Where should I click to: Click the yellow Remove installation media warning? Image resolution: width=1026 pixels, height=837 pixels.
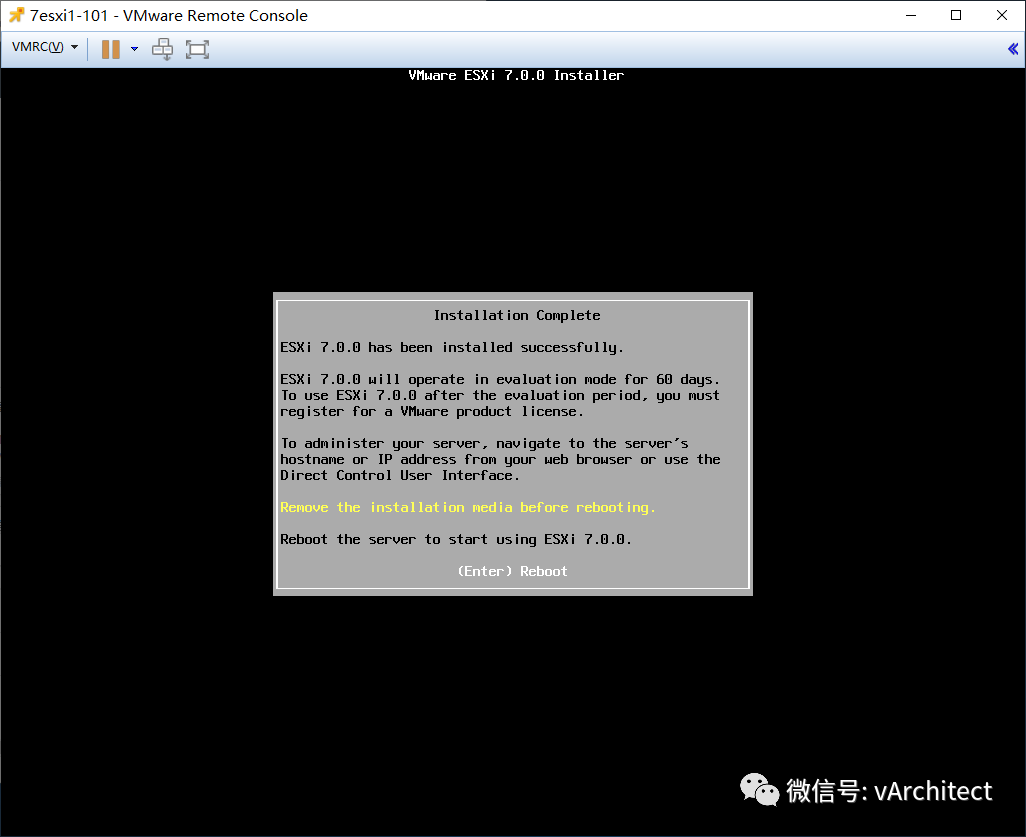coord(467,508)
